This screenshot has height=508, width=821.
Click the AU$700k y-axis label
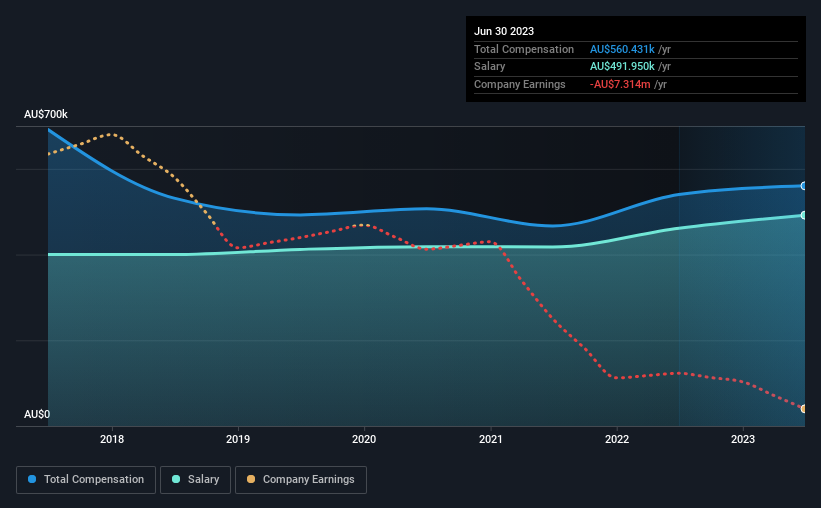46,114
